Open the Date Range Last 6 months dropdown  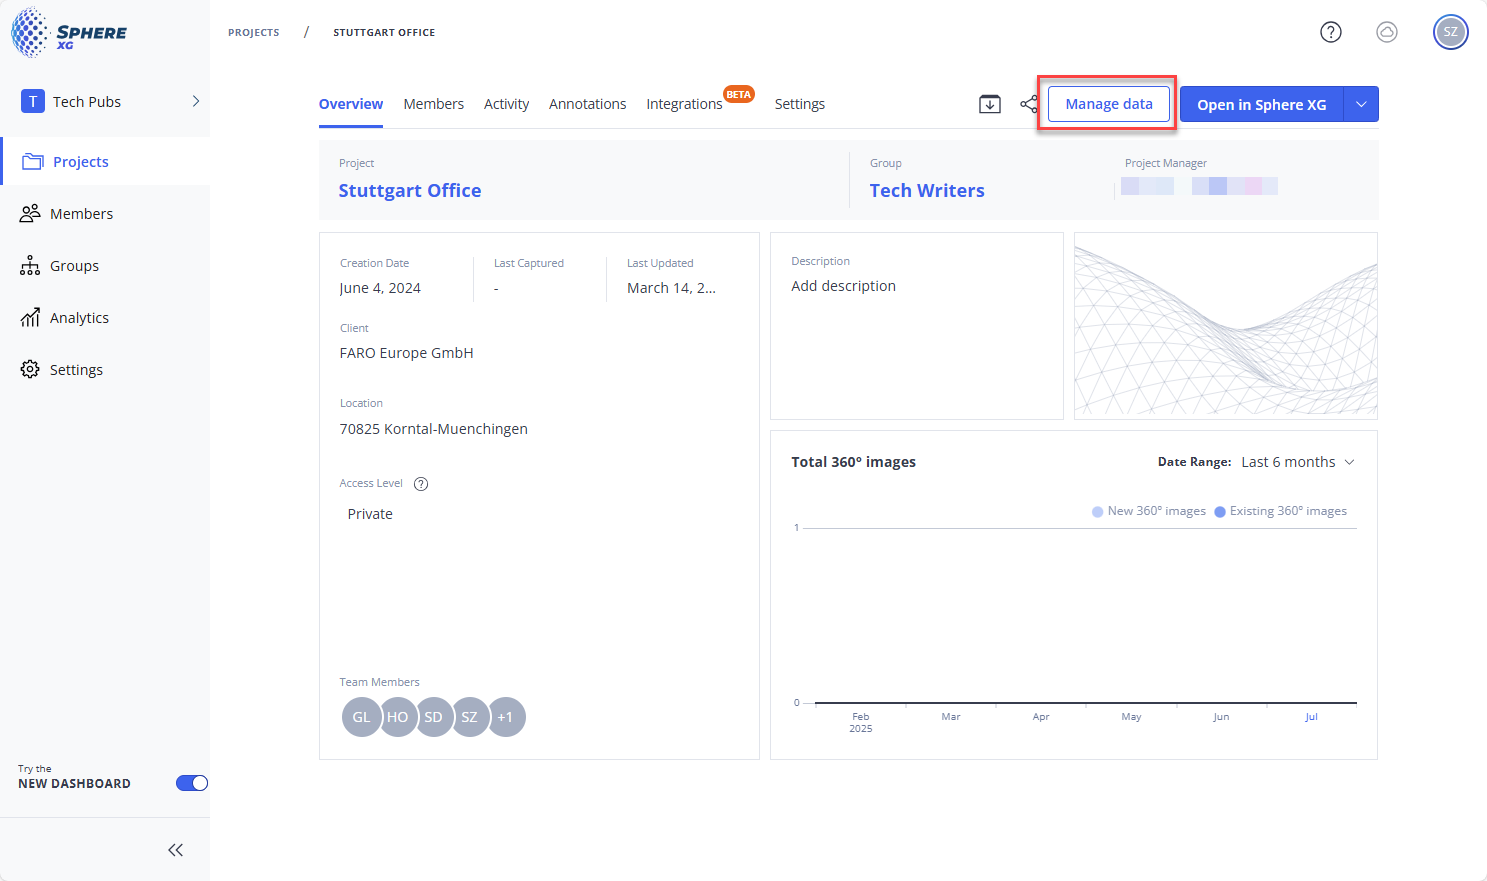[x=1297, y=462]
